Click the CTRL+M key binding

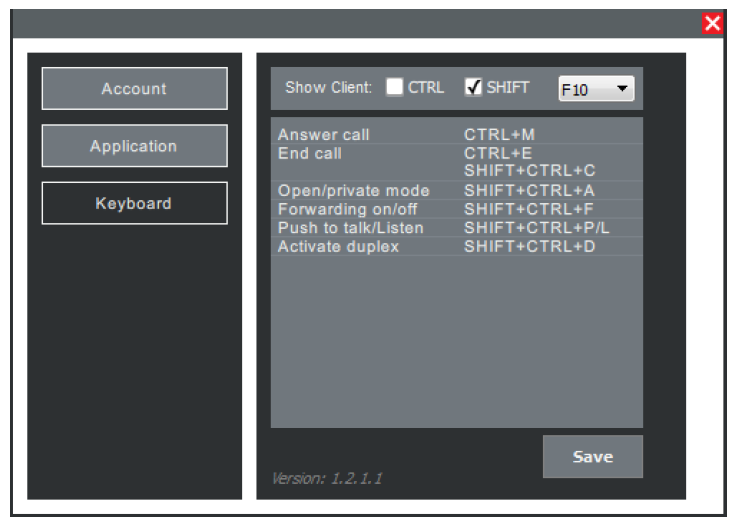click(x=500, y=135)
